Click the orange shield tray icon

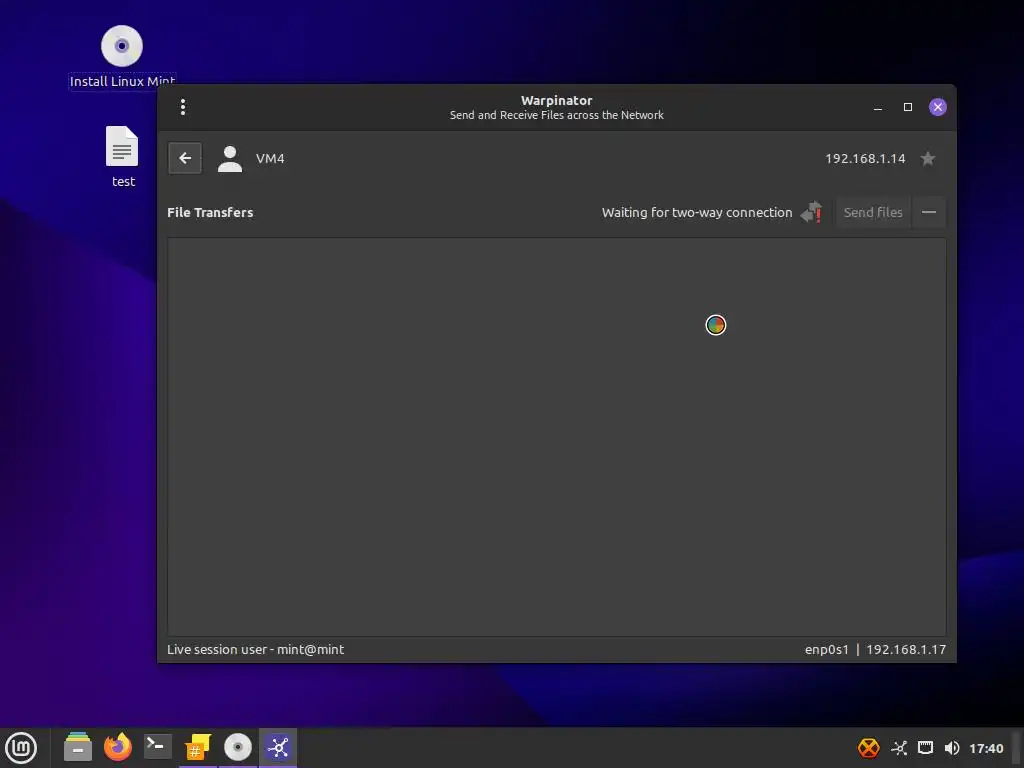pyautogui.click(x=869, y=748)
